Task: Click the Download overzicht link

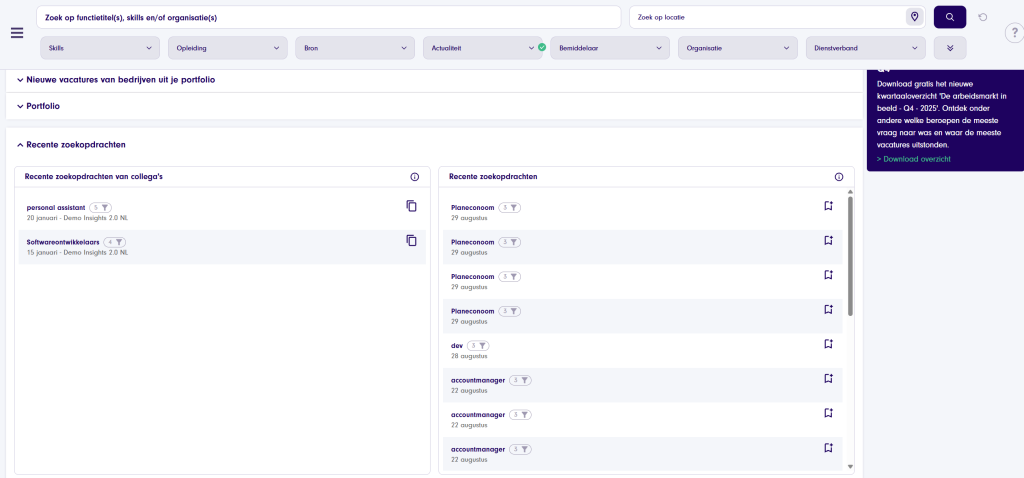Action: [x=914, y=159]
